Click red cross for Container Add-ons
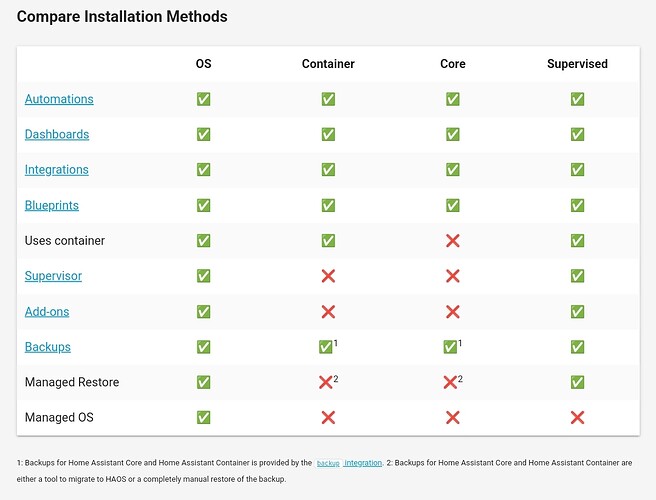The width and height of the screenshot is (656, 500). click(x=328, y=312)
